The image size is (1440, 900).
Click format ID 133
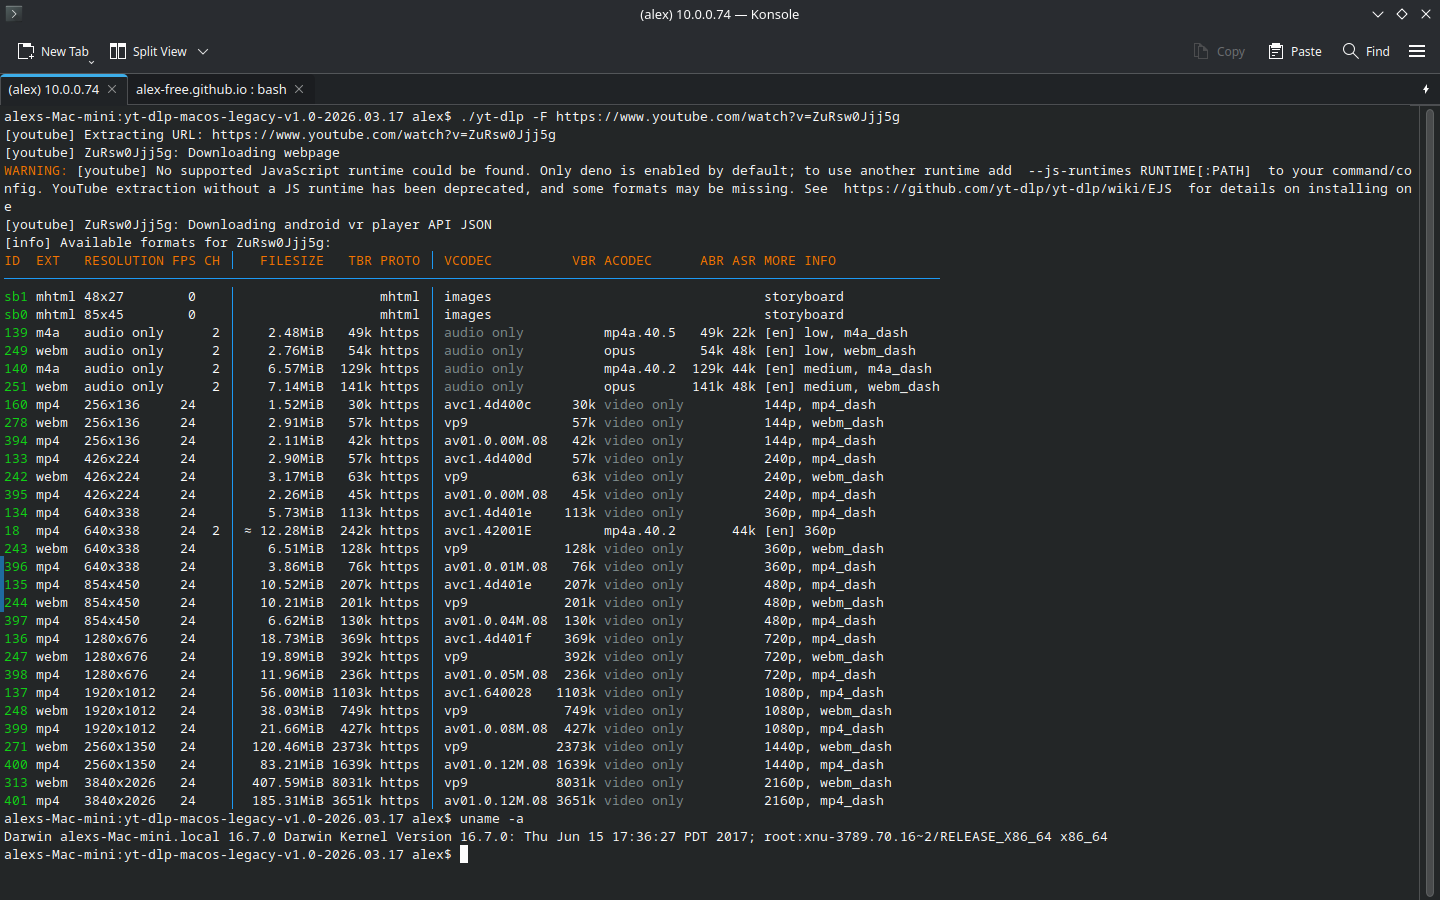tap(16, 459)
